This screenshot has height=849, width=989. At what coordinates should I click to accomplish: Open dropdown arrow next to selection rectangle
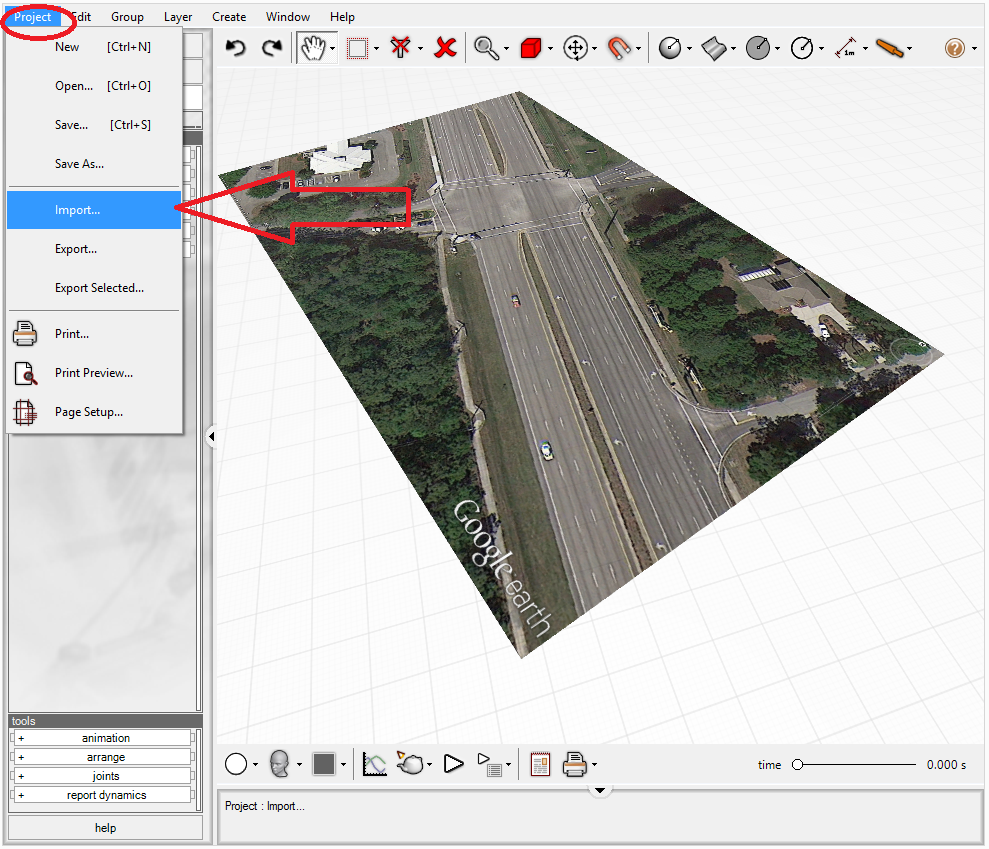(377, 49)
